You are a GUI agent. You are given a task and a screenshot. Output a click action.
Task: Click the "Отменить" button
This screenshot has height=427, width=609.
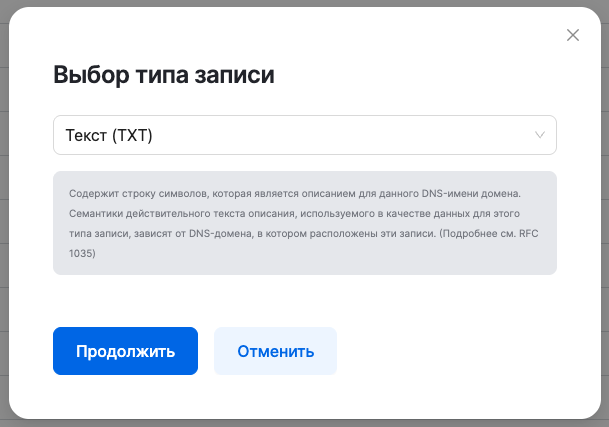point(275,351)
